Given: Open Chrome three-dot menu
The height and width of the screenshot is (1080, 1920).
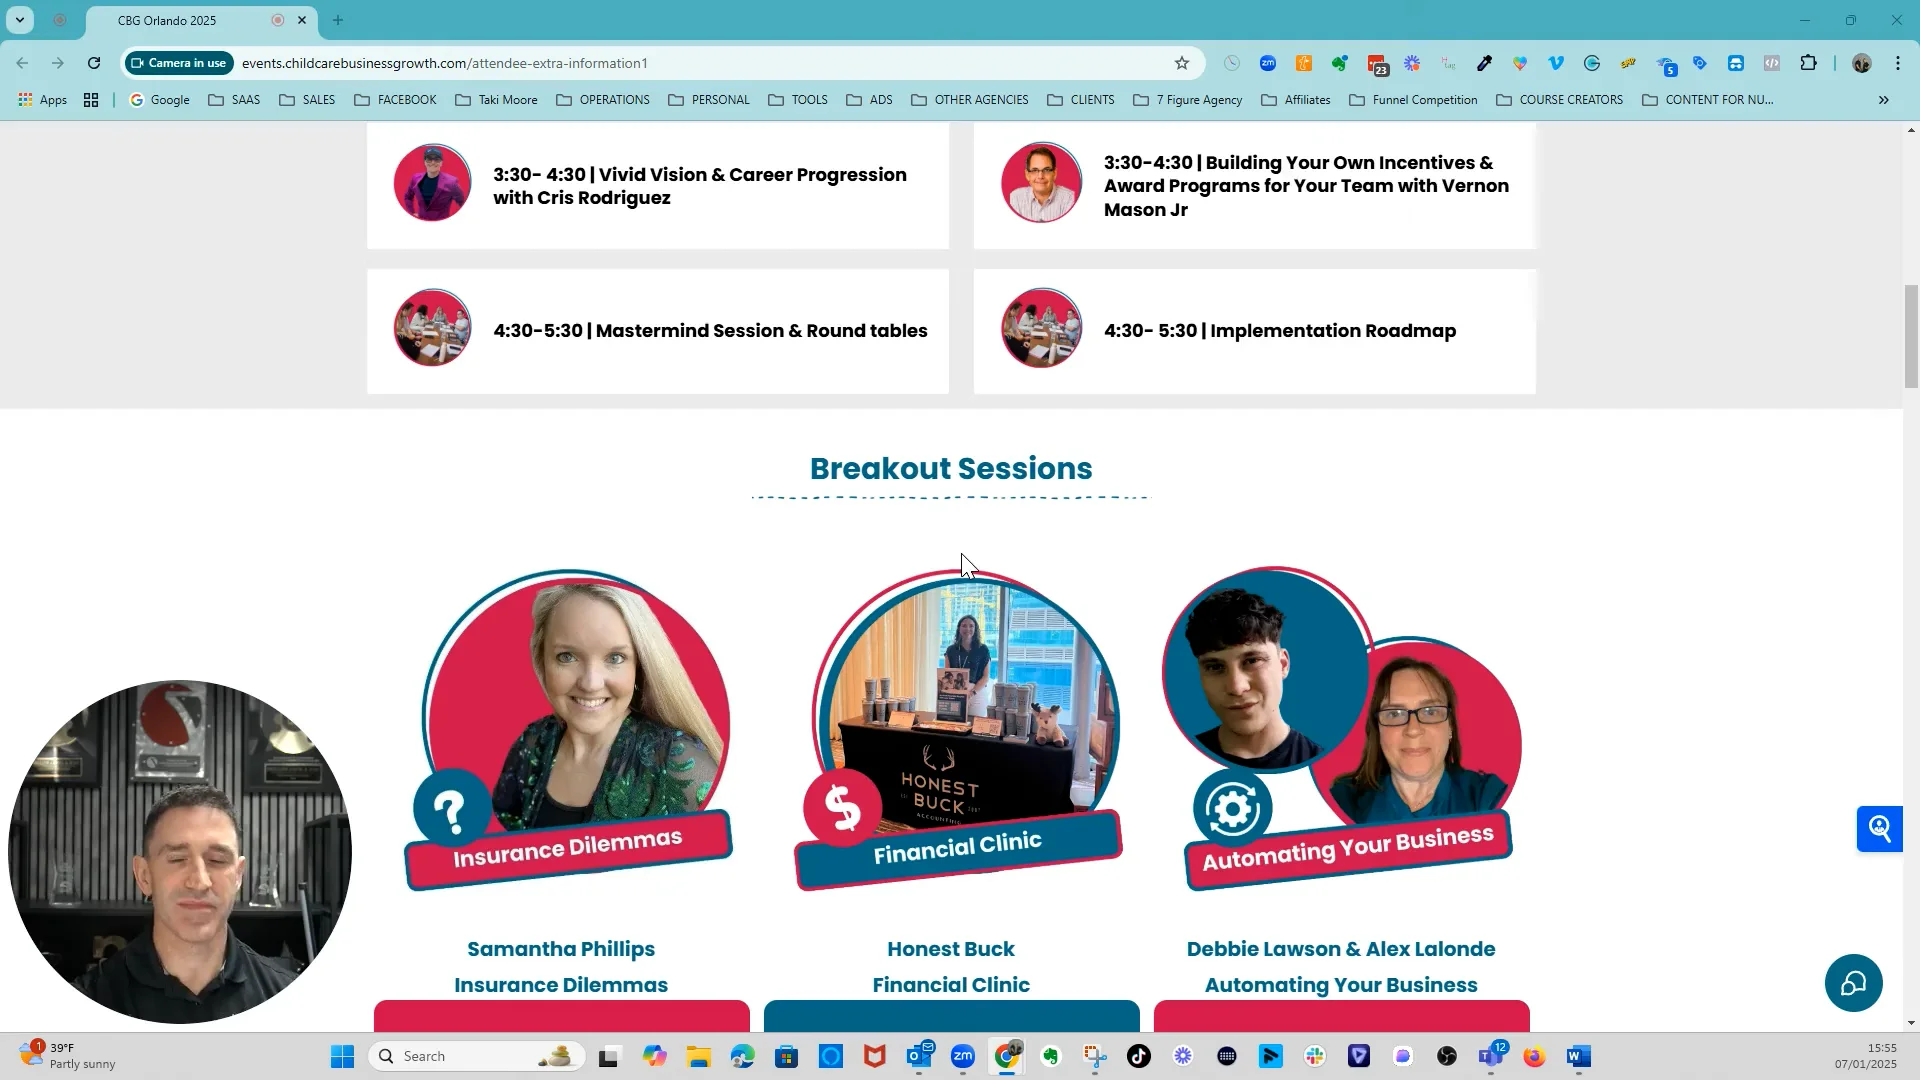Looking at the screenshot, I should pyautogui.click(x=1897, y=63).
